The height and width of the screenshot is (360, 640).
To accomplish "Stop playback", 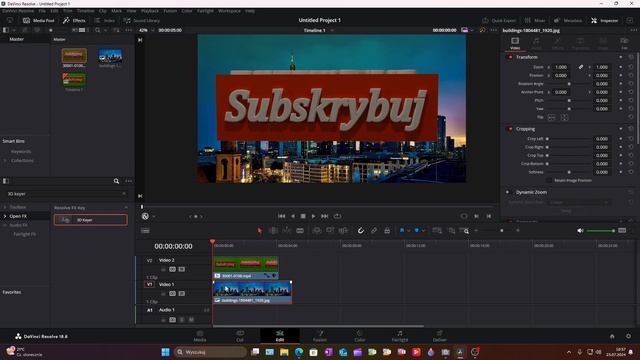I will pos(303,216).
